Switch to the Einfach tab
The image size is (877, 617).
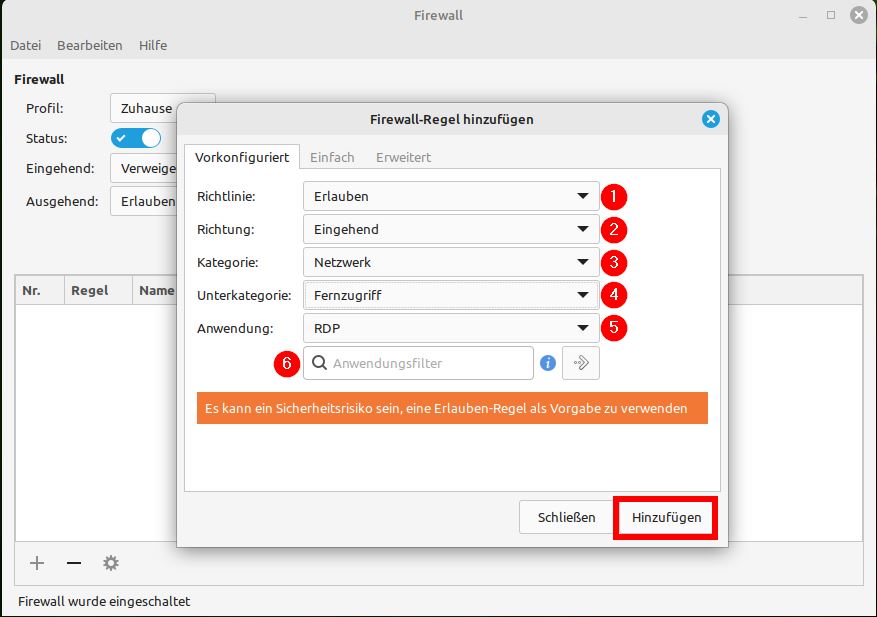(x=332, y=157)
